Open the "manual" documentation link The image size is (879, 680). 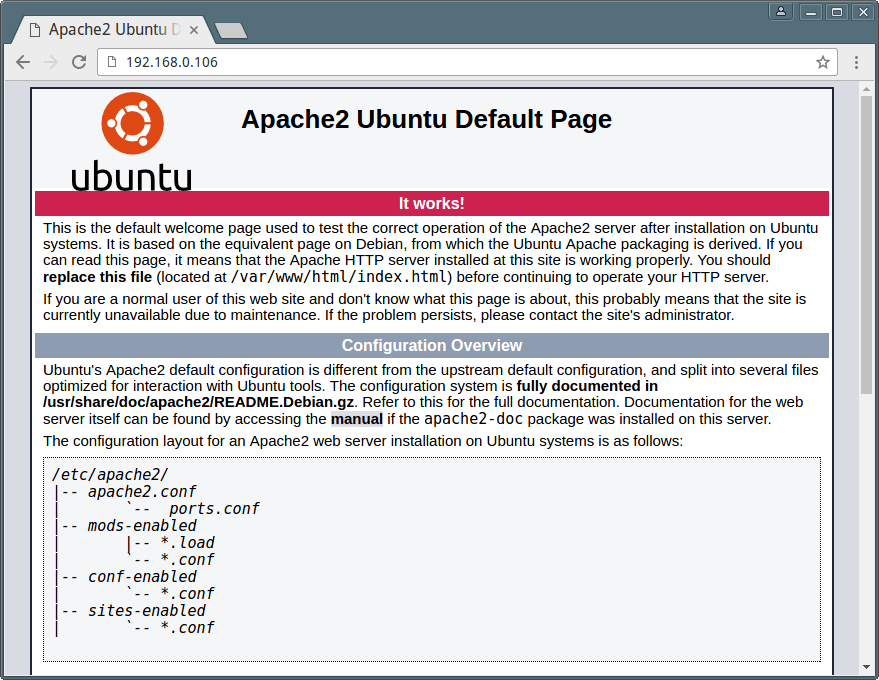point(357,419)
